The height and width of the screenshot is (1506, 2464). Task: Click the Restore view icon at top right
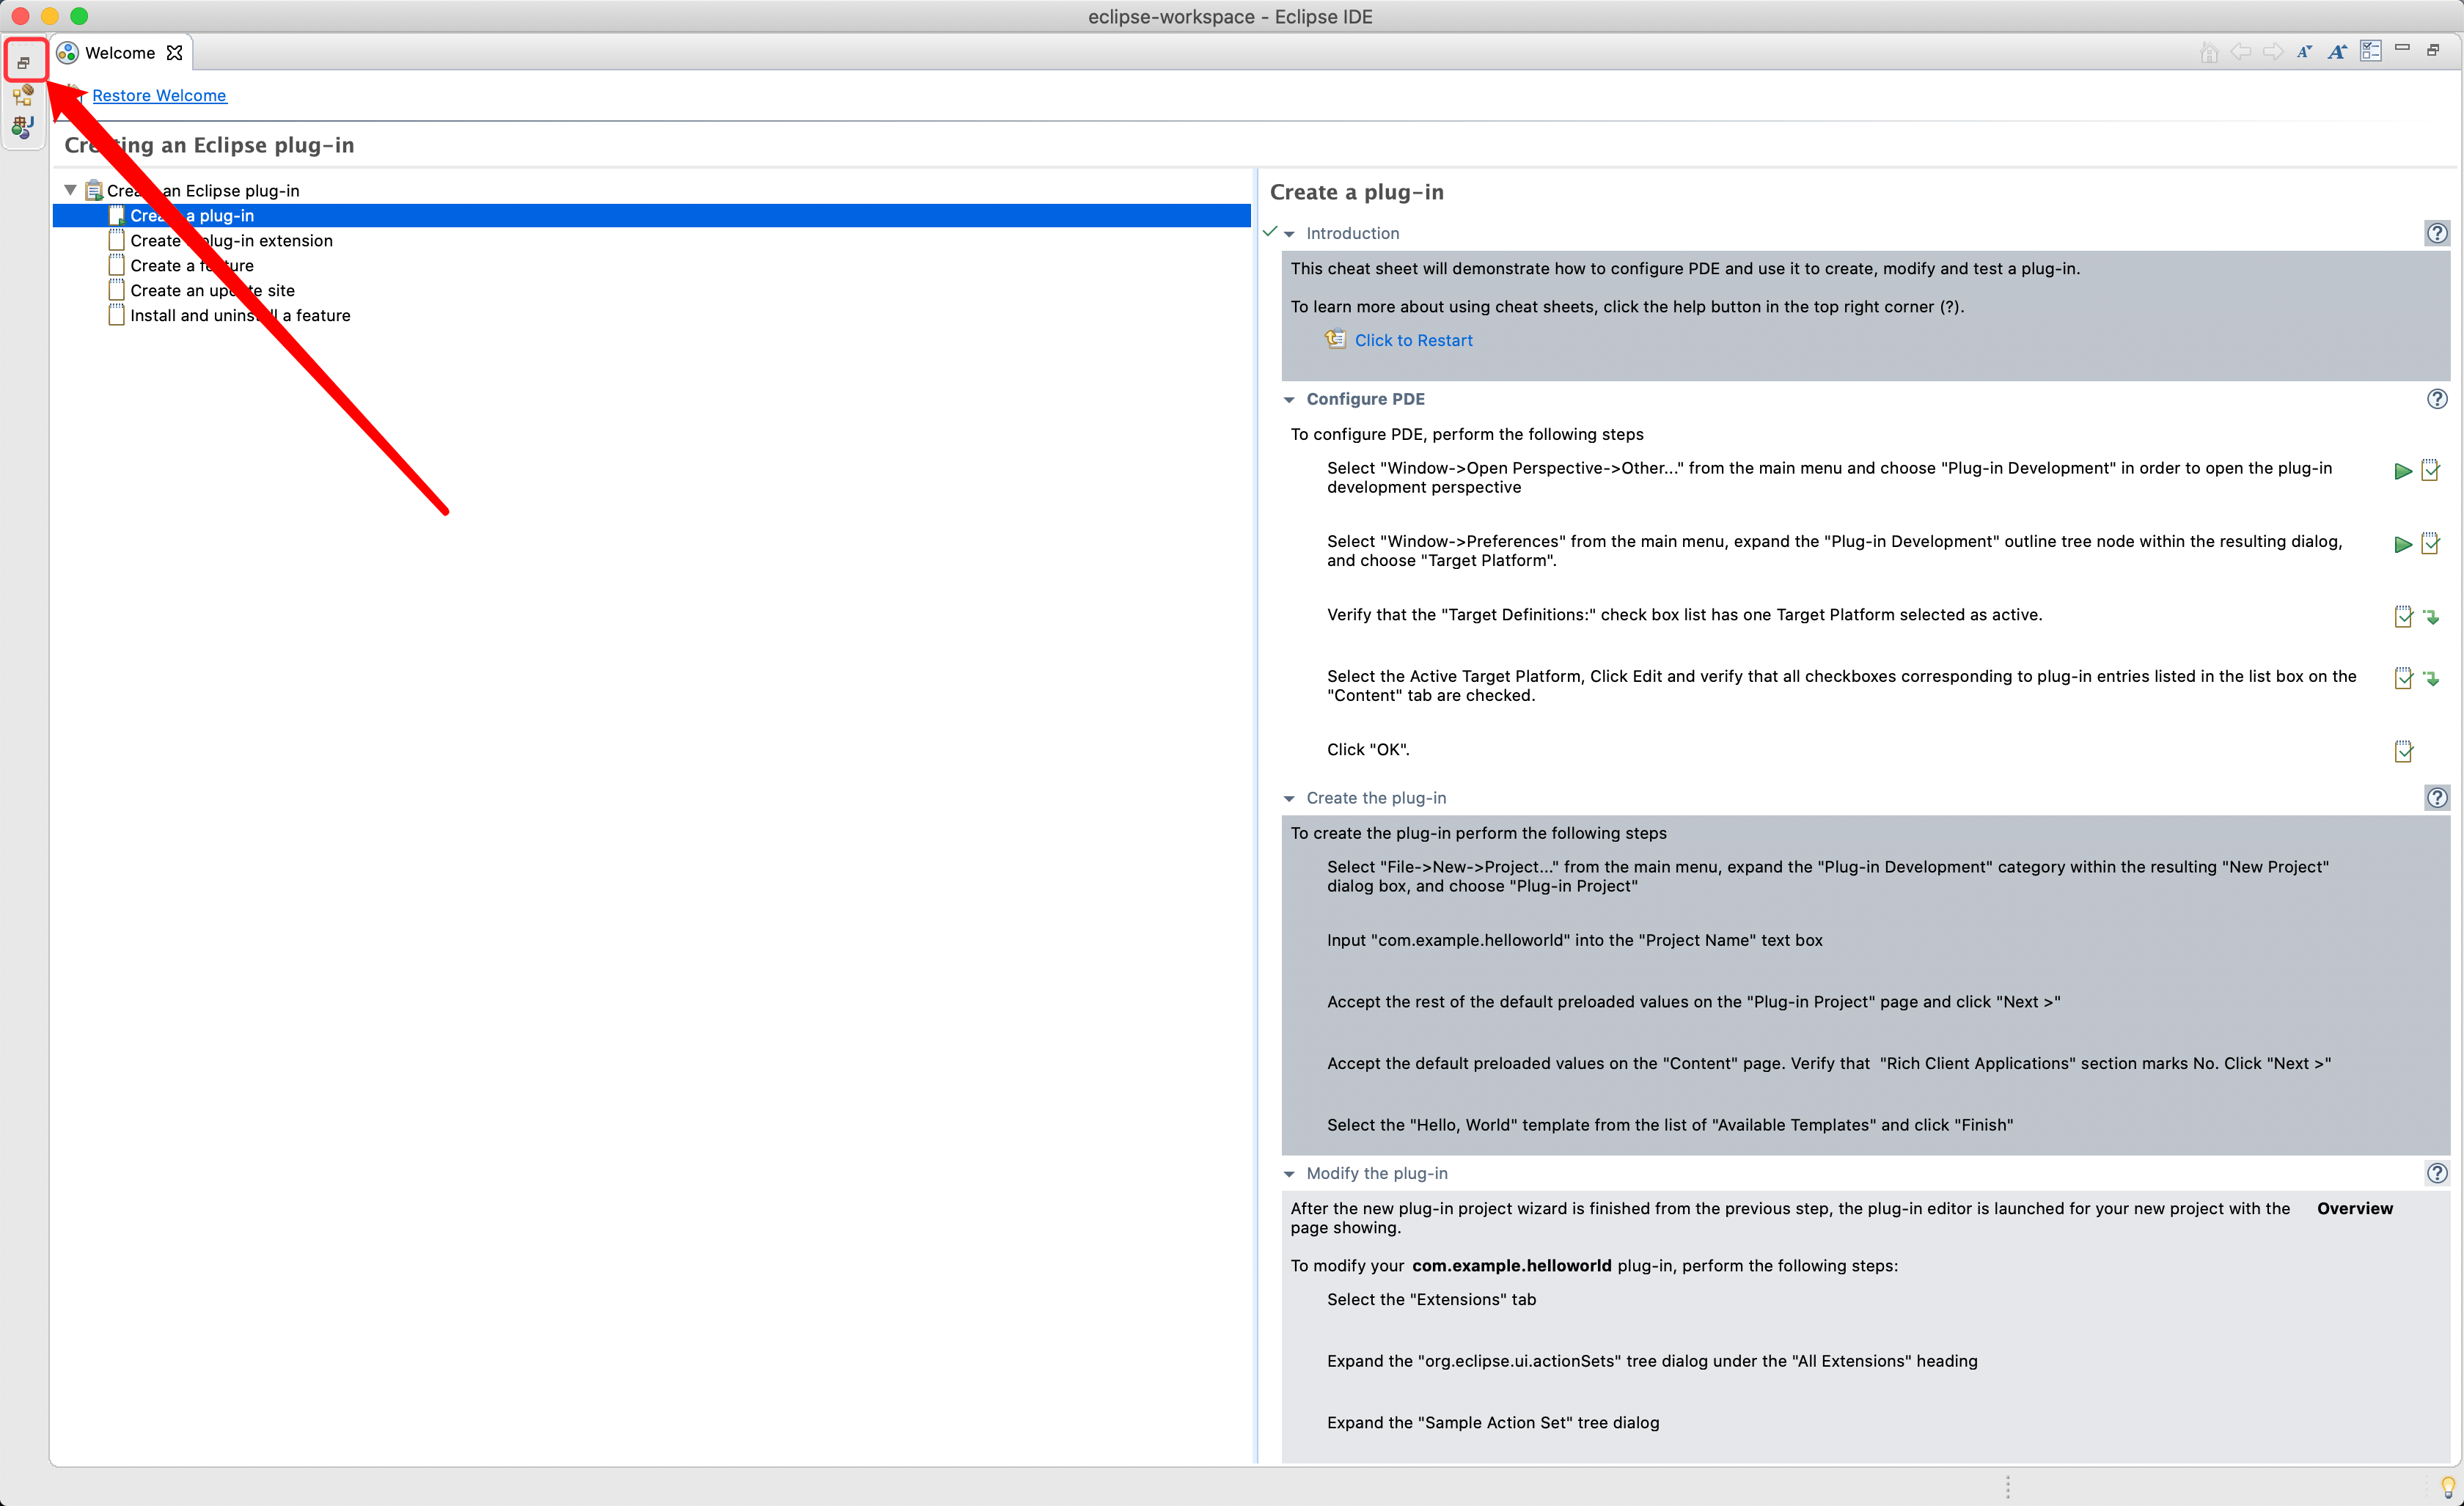coord(2433,49)
